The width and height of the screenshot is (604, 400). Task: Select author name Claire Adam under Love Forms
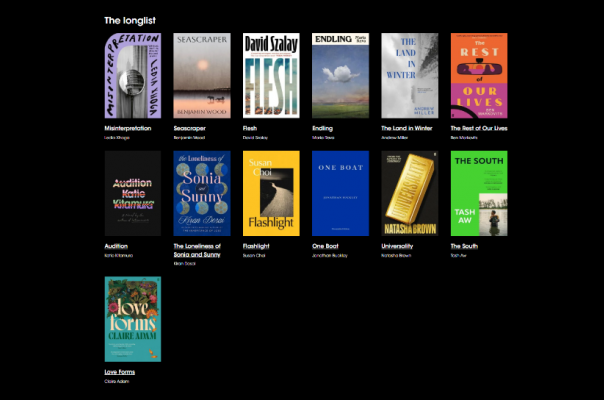[x=117, y=382]
